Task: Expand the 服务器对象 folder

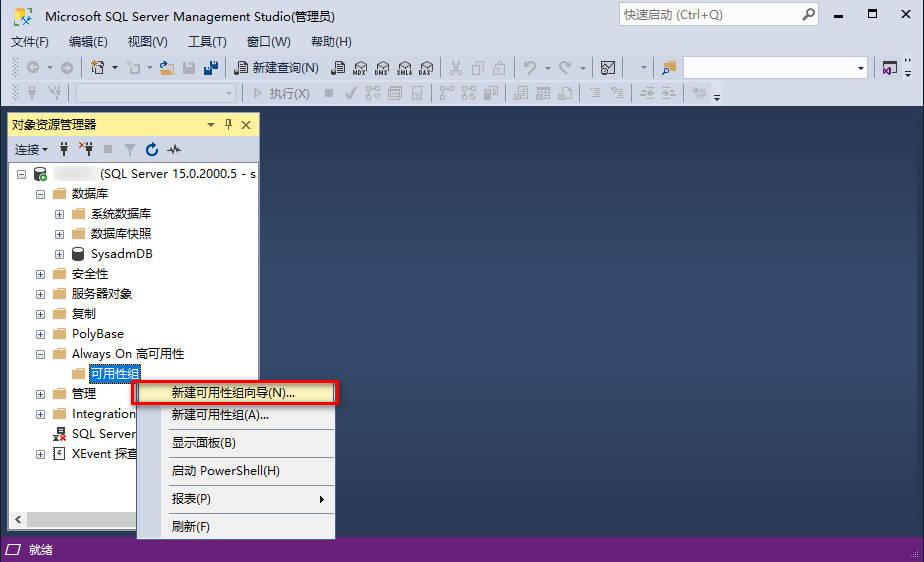Action: coord(41,295)
